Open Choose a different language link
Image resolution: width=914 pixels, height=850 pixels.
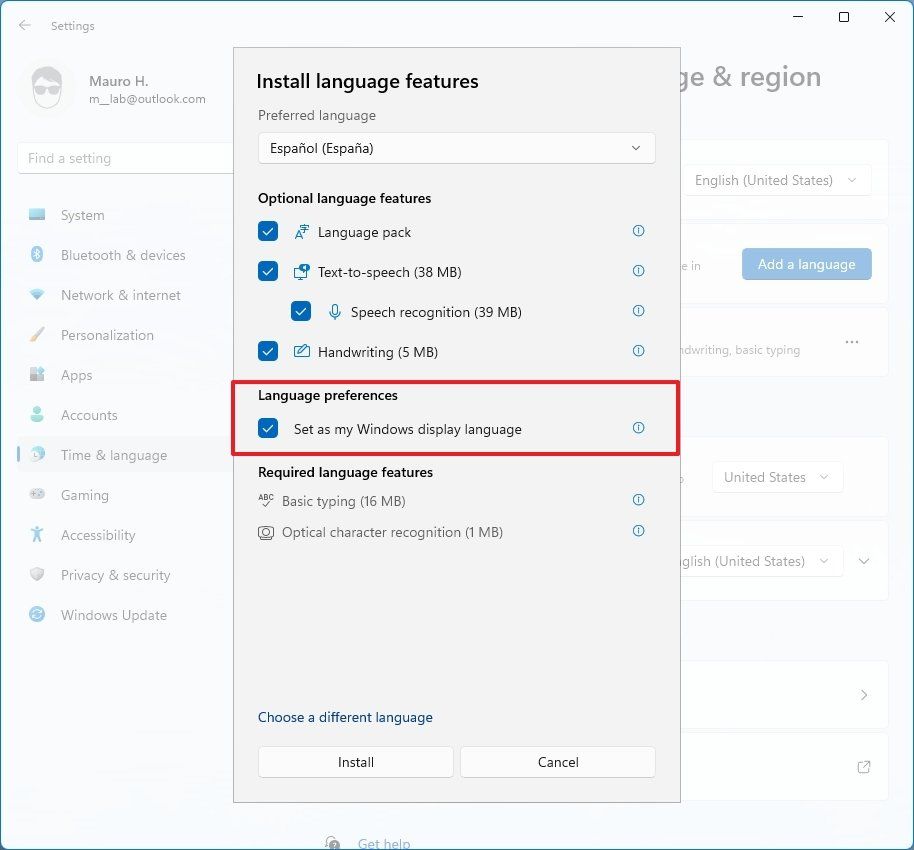coord(345,717)
